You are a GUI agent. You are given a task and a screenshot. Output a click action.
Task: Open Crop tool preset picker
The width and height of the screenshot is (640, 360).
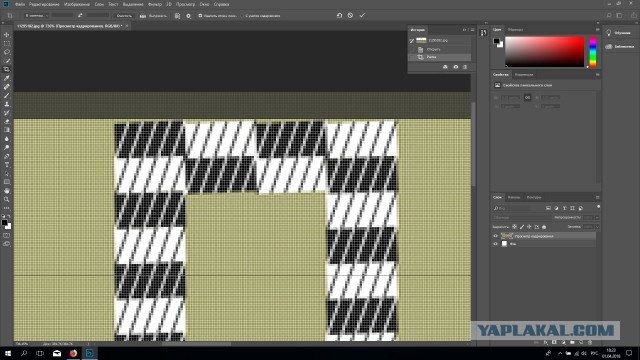point(11,16)
